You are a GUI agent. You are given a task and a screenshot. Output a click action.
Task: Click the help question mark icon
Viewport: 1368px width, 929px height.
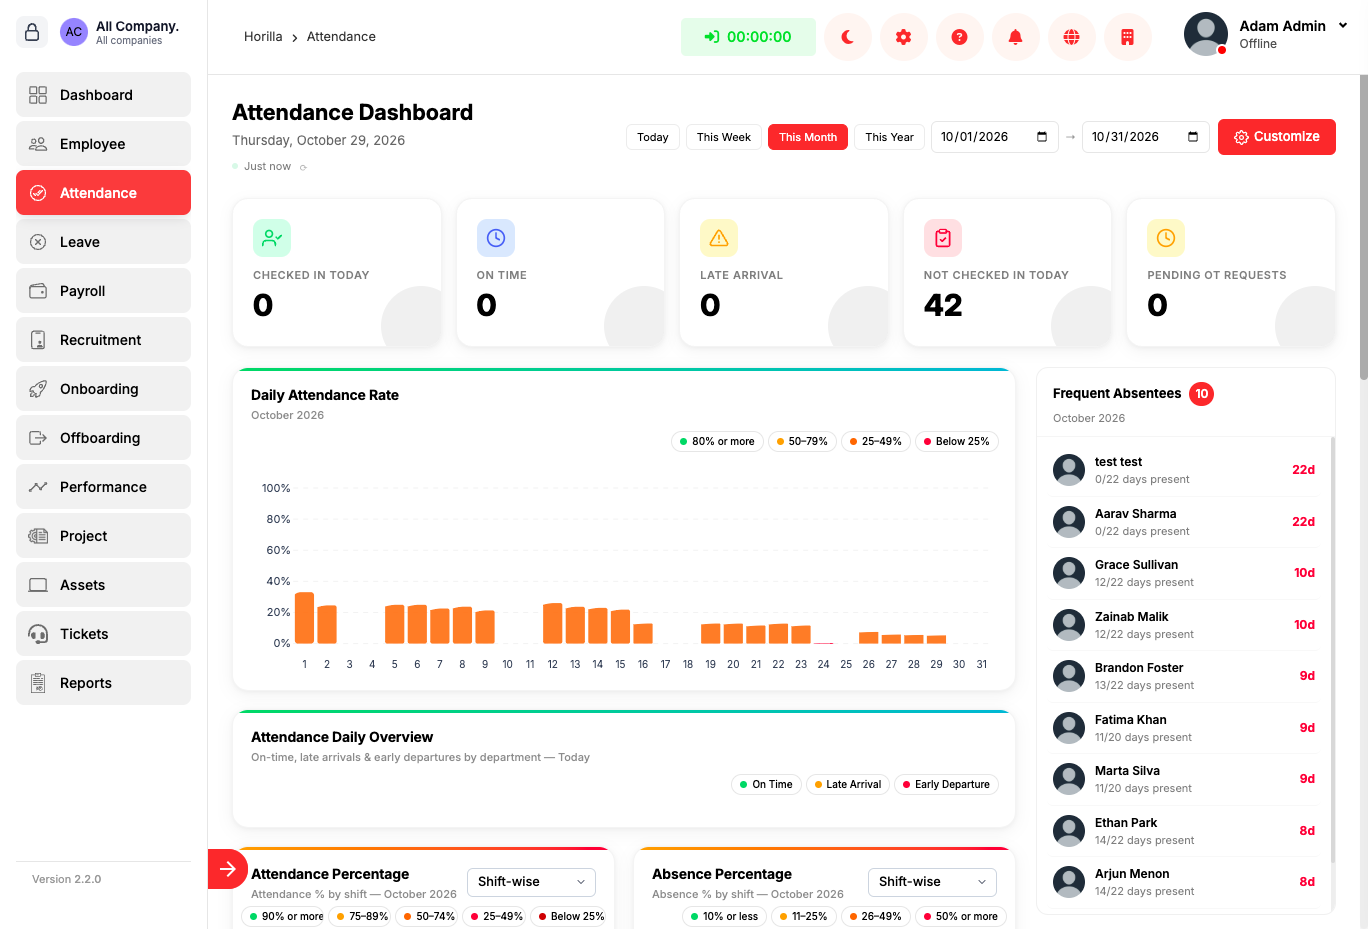(x=960, y=37)
